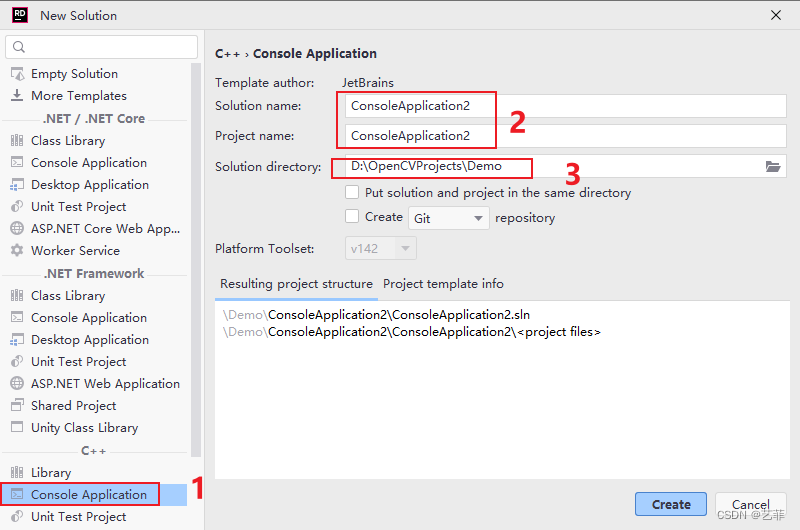This screenshot has height=530, width=800.
Task: Click the More Templates download icon
Action: coord(17,95)
